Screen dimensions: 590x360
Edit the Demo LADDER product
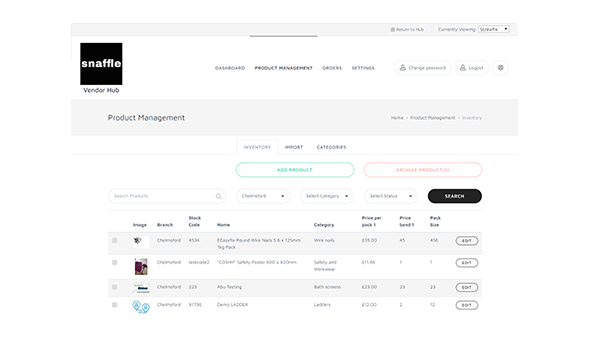(467, 305)
